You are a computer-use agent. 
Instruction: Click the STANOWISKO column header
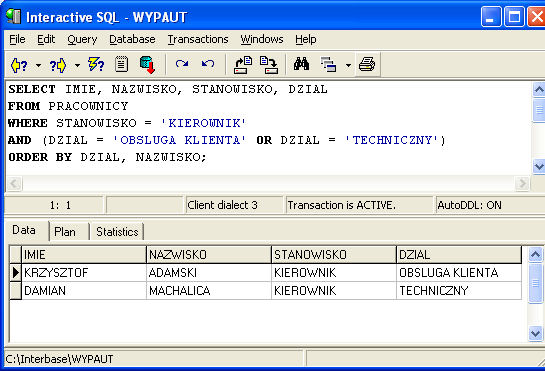334,255
